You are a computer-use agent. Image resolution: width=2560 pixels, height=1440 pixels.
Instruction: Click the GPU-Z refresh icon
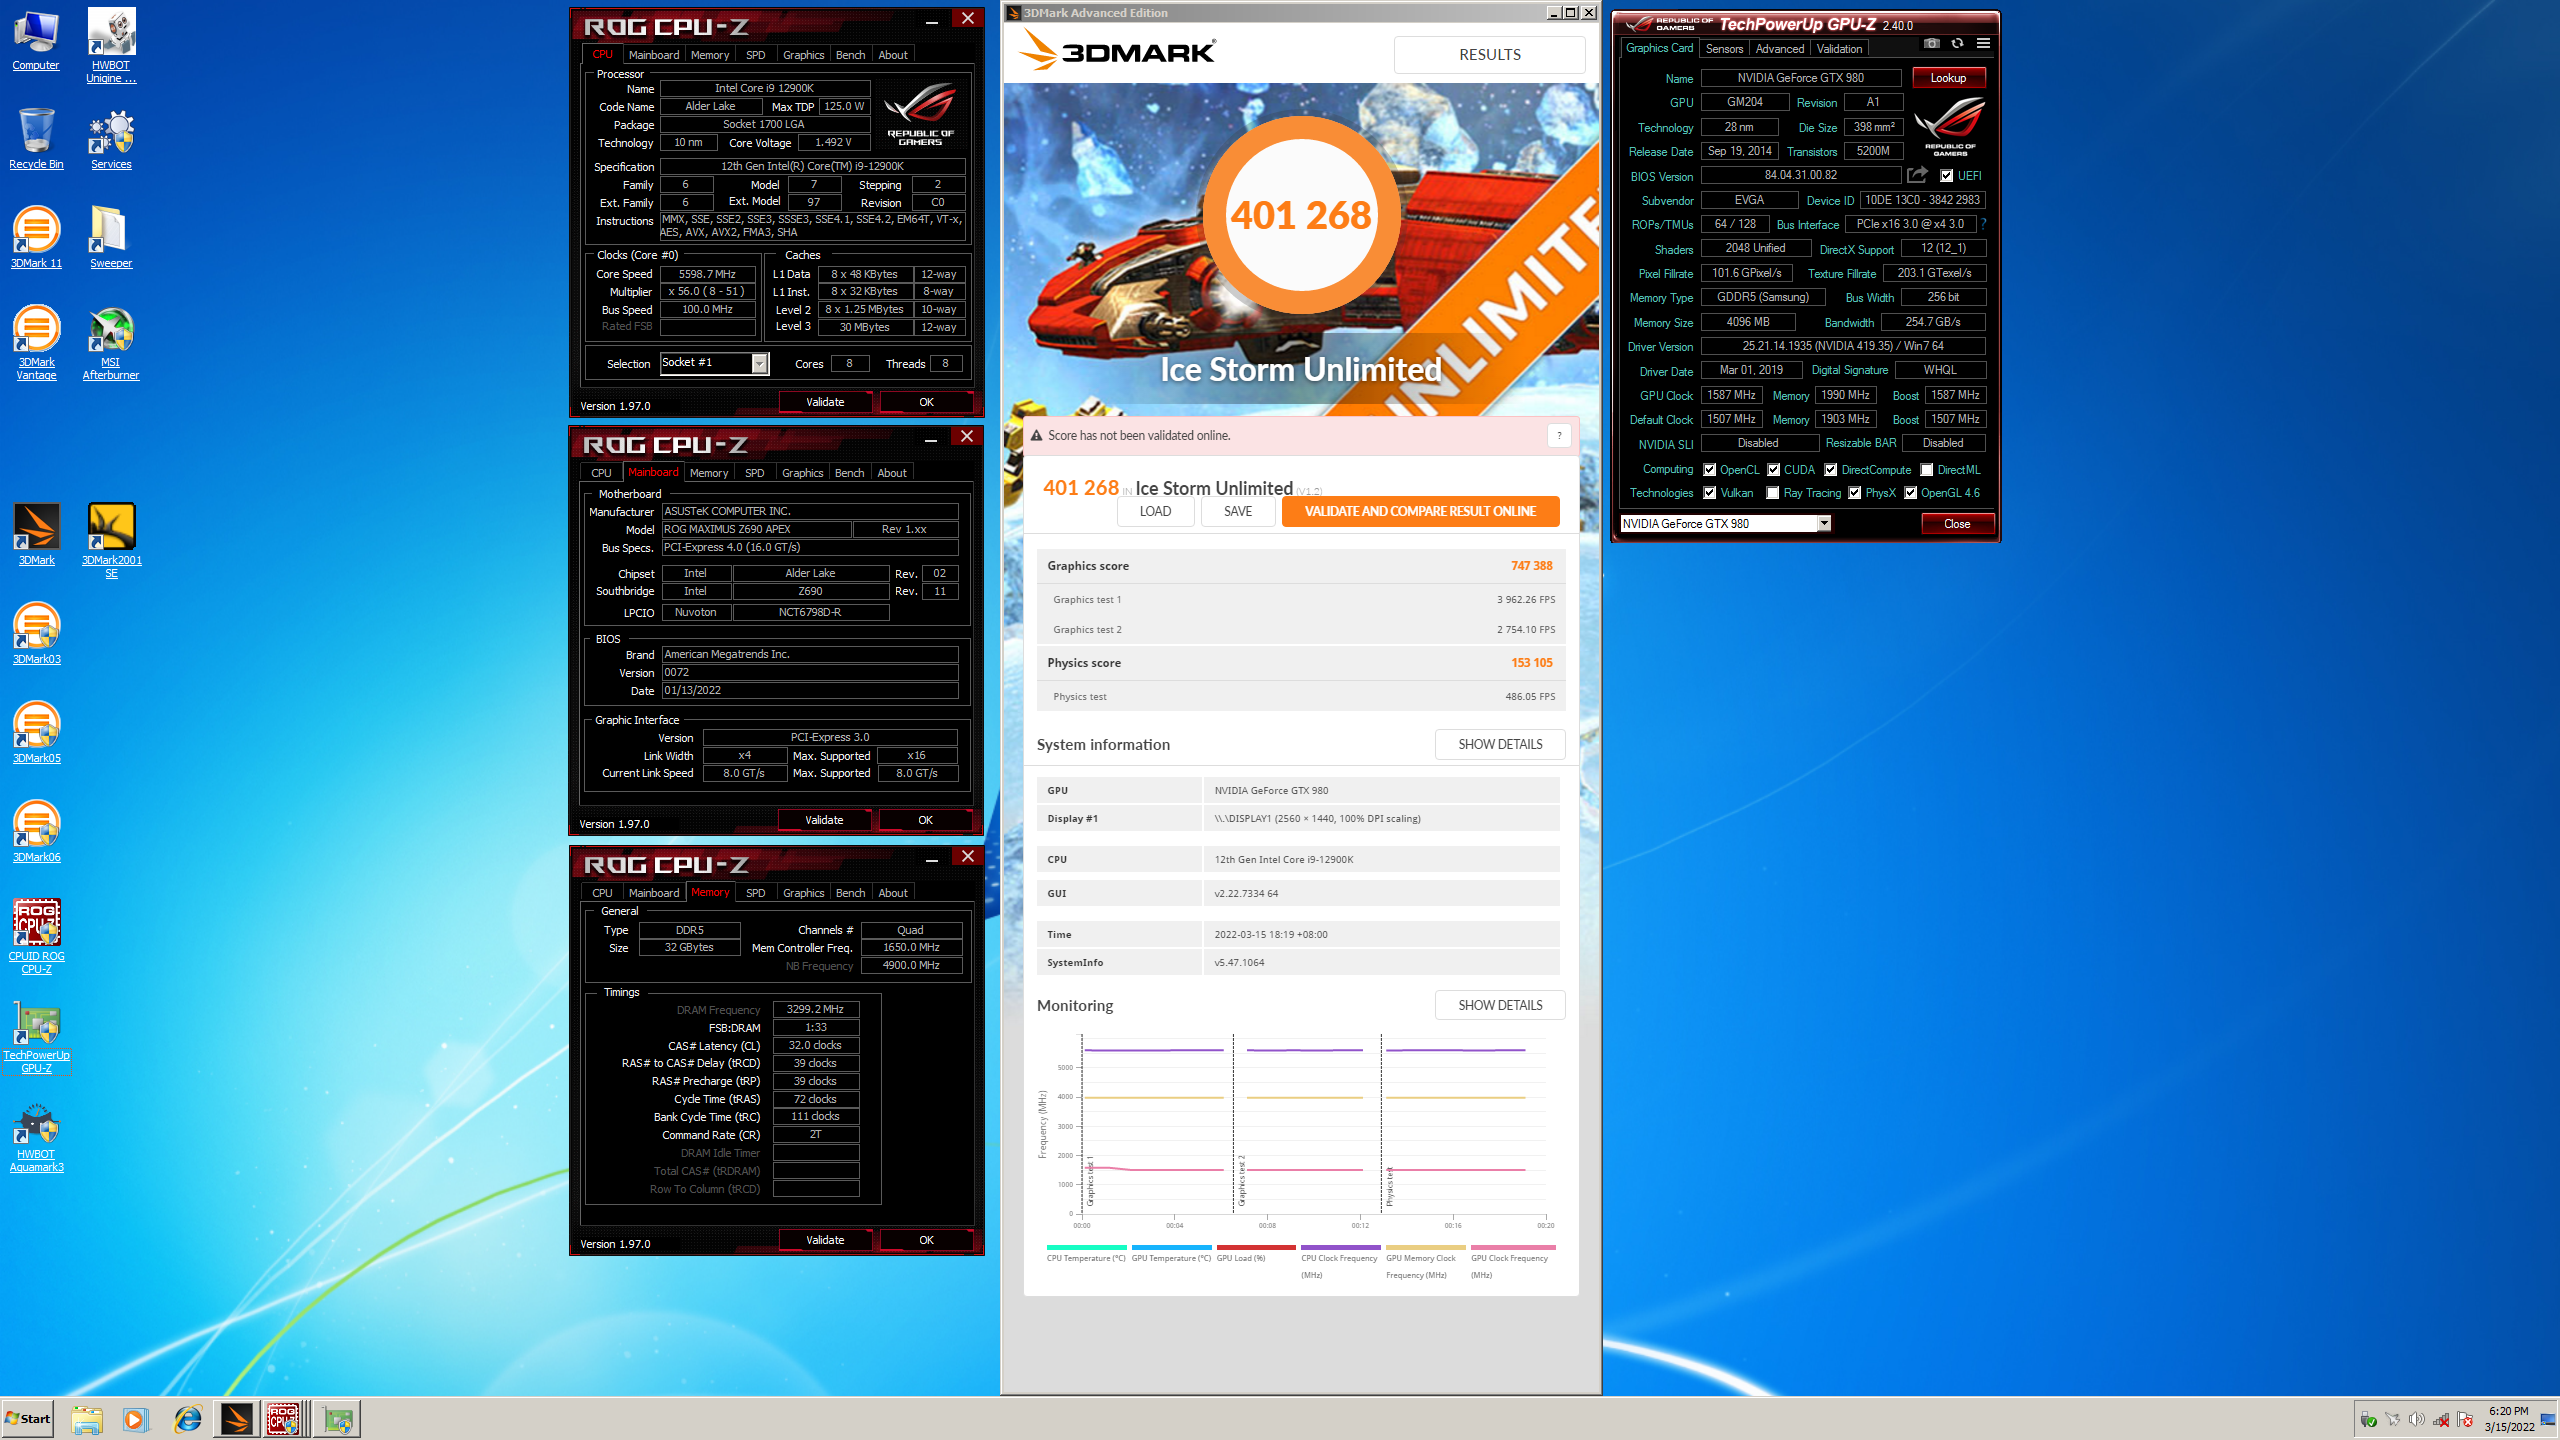pyautogui.click(x=1958, y=44)
